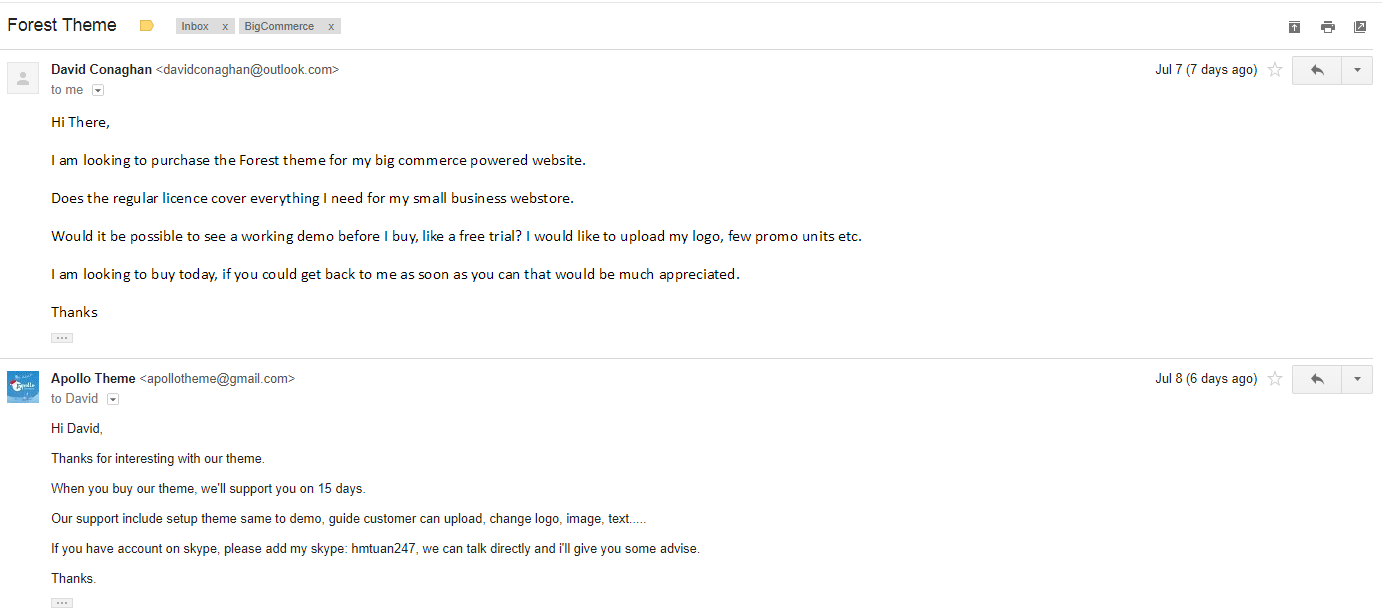Expand the "to me" recipient details
This screenshot has height=612, width=1382.
(x=98, y=90)
